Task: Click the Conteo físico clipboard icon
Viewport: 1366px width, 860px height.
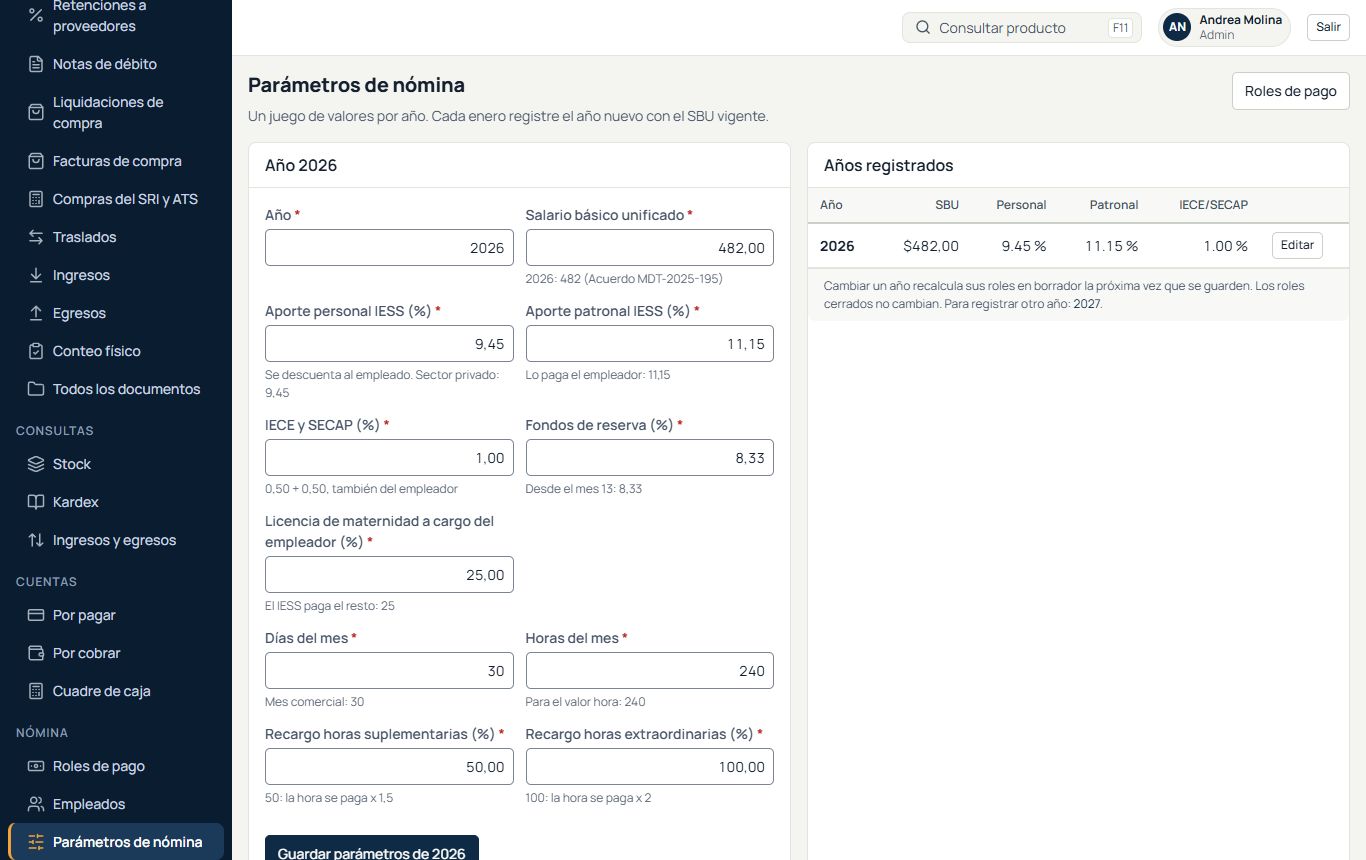Action: (x=36, y=351)
